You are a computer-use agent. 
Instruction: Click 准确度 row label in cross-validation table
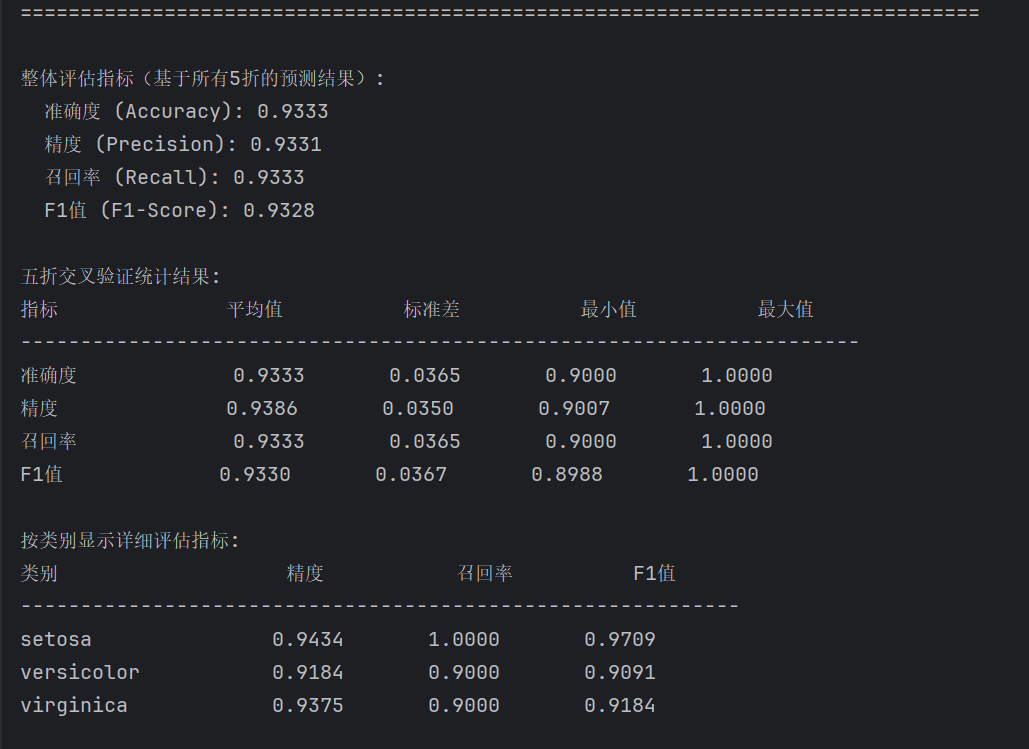click(x=49, y=375)
